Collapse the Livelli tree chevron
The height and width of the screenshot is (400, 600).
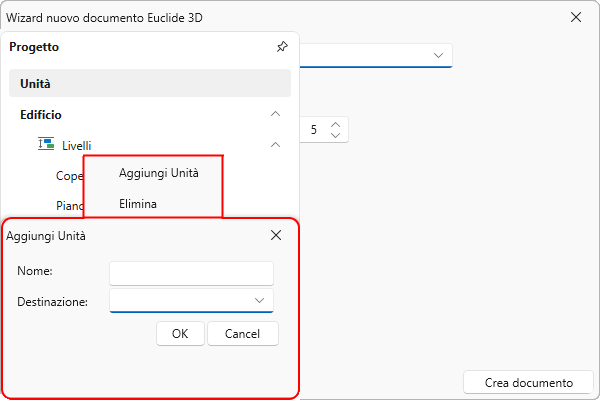pyautogui.click(x=276, y=145)
